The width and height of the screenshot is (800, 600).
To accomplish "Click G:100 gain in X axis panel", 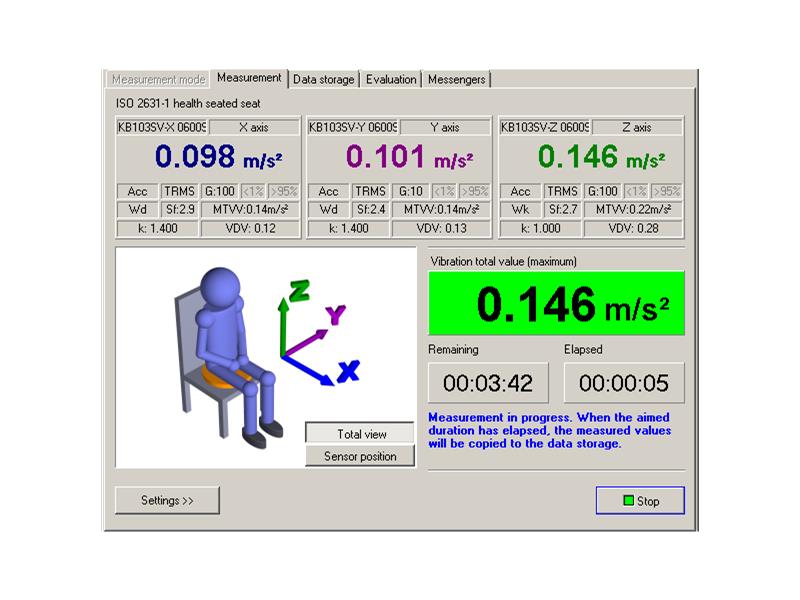I will (x=219, y=191).
